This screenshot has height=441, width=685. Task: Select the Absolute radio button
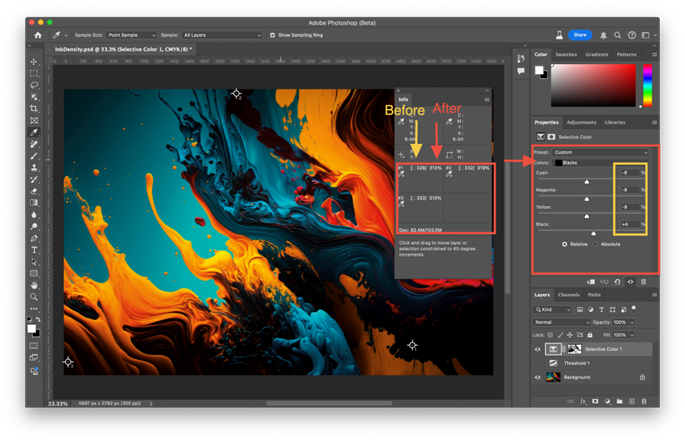point(595,244)
